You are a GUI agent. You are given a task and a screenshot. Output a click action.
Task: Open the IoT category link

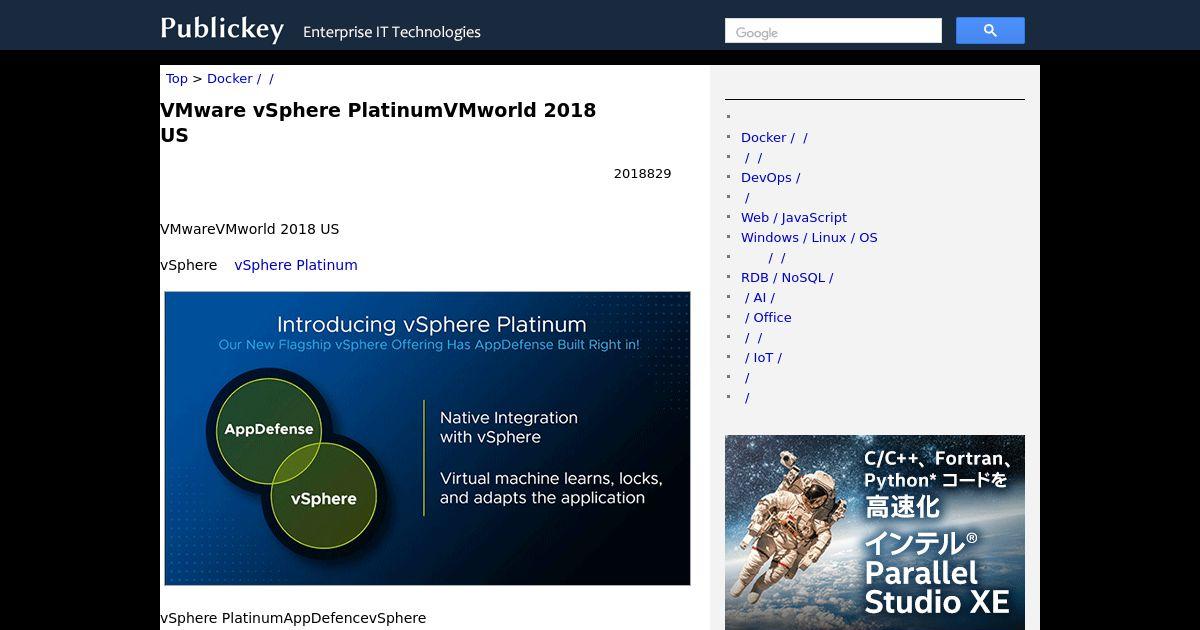click(x=763, y=358)
